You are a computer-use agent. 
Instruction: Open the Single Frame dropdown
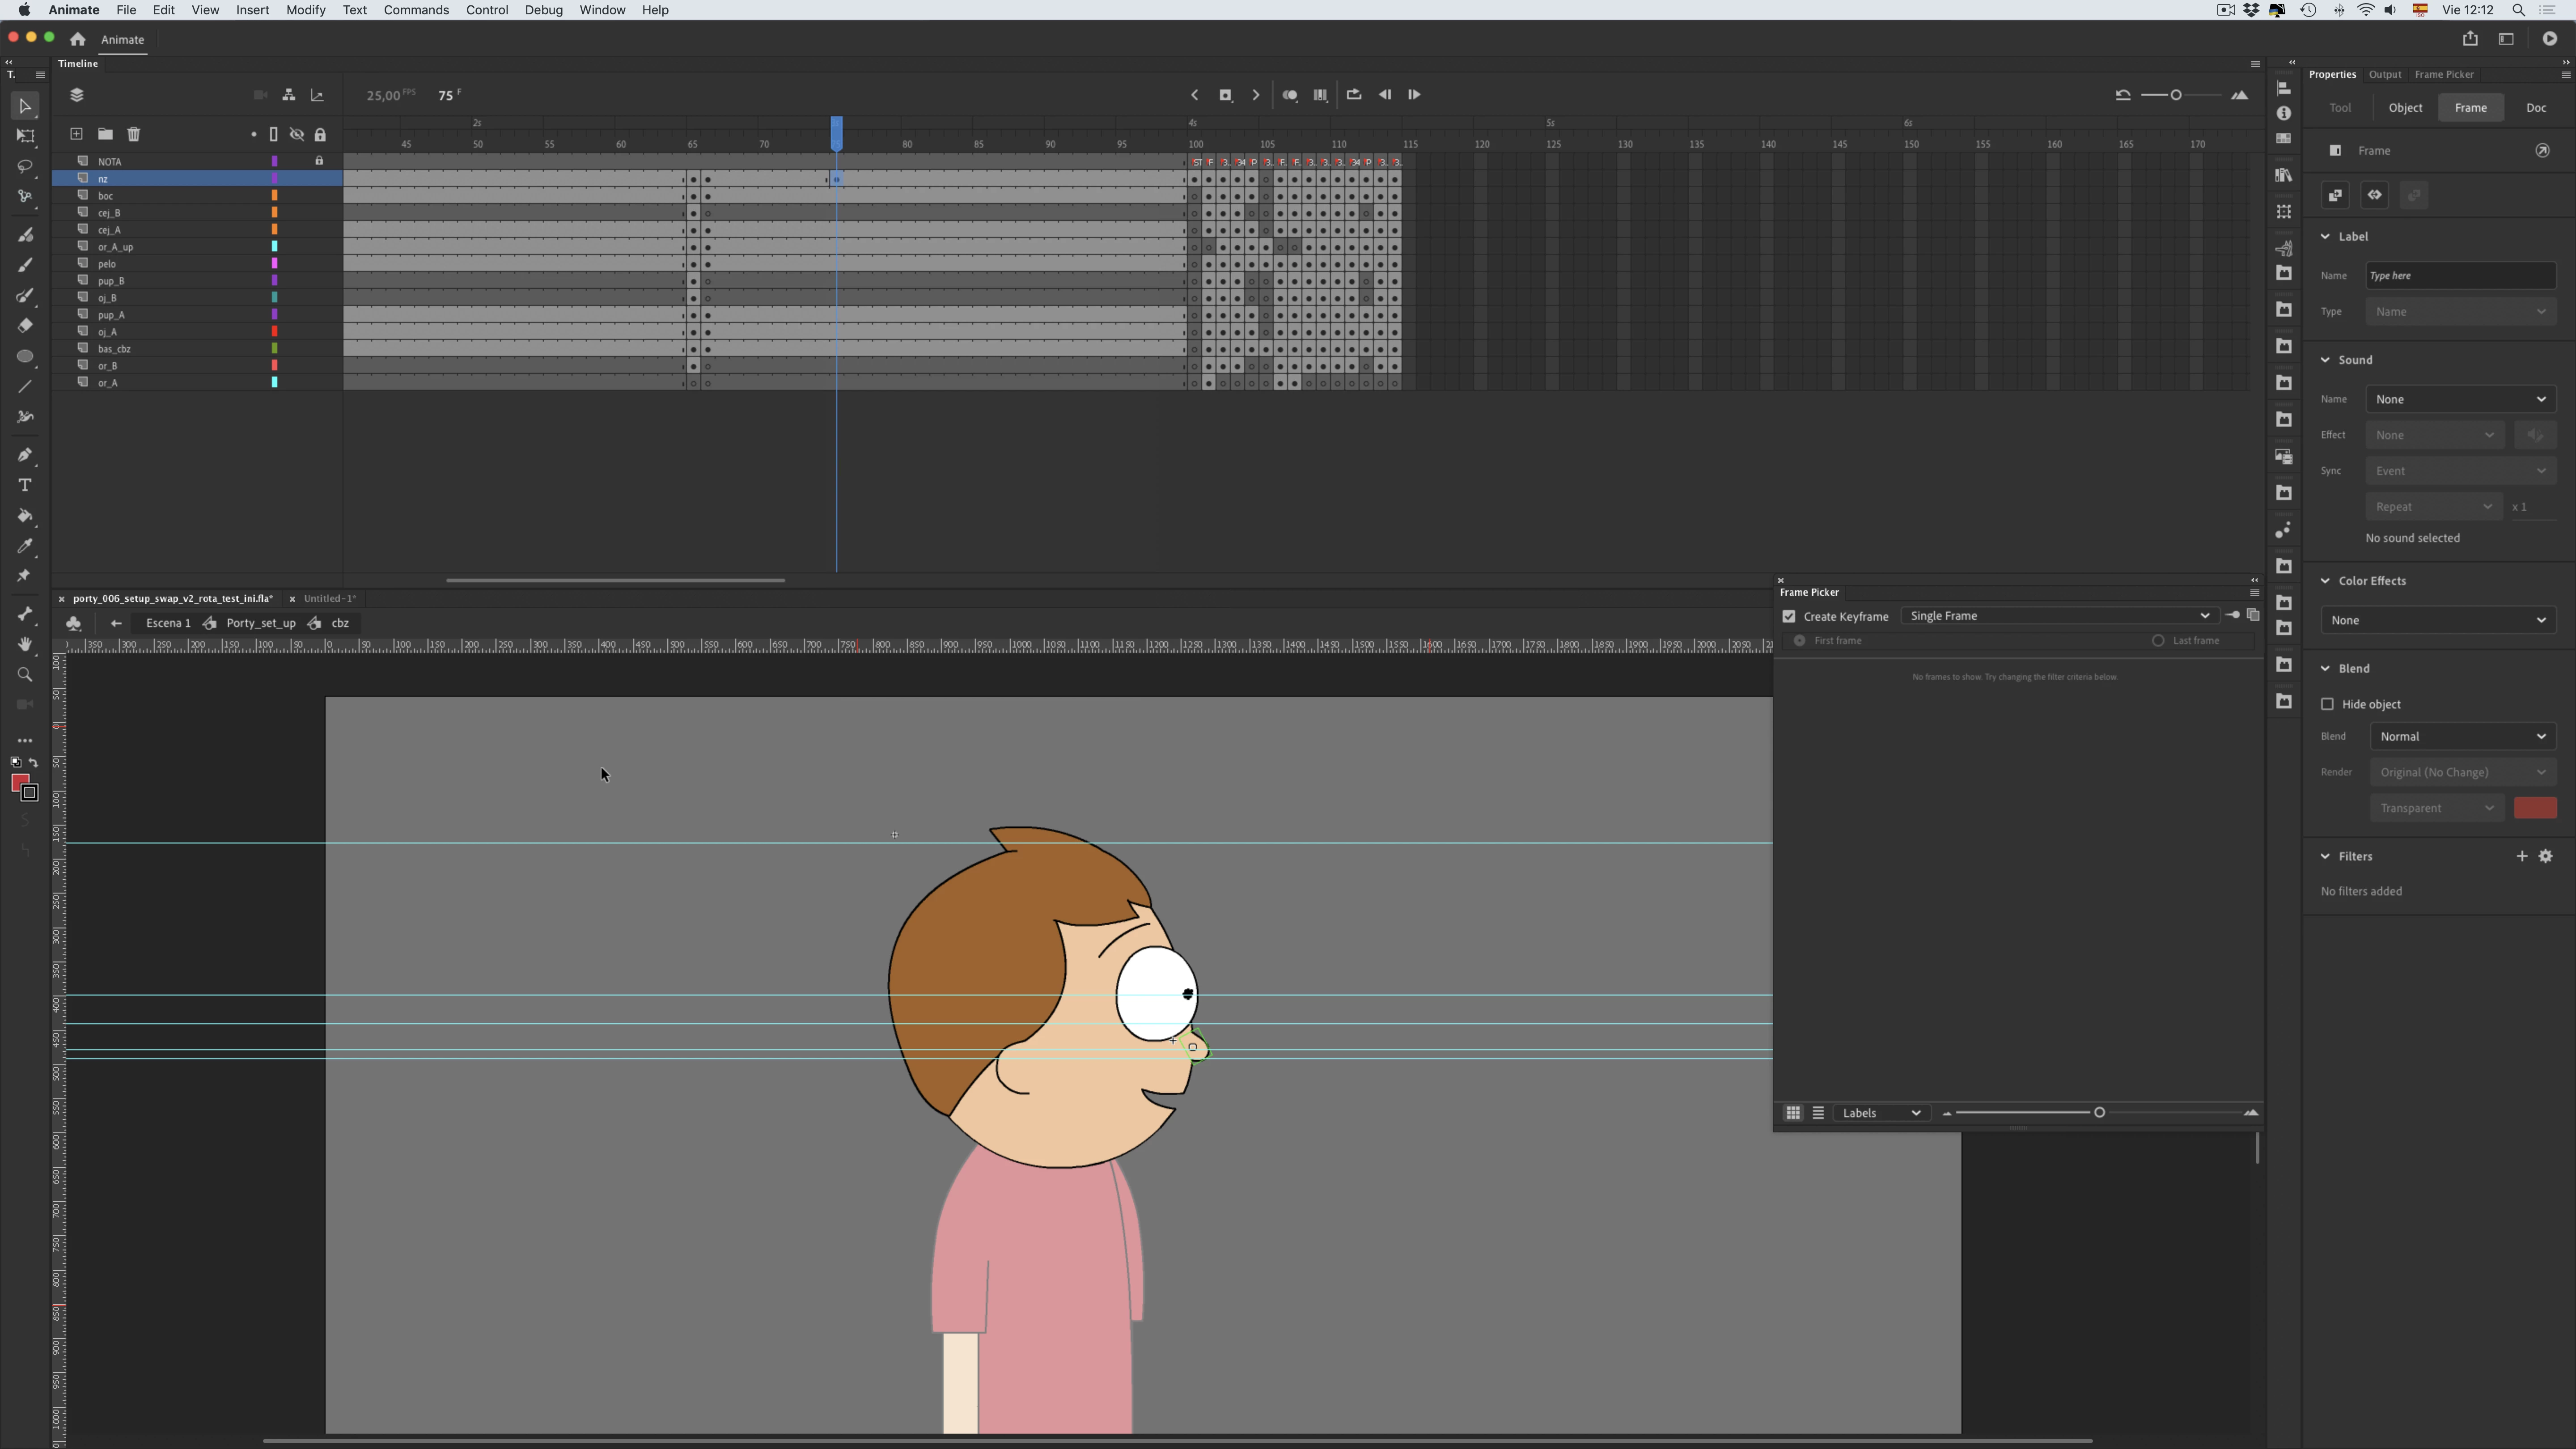pos(2058,616)
